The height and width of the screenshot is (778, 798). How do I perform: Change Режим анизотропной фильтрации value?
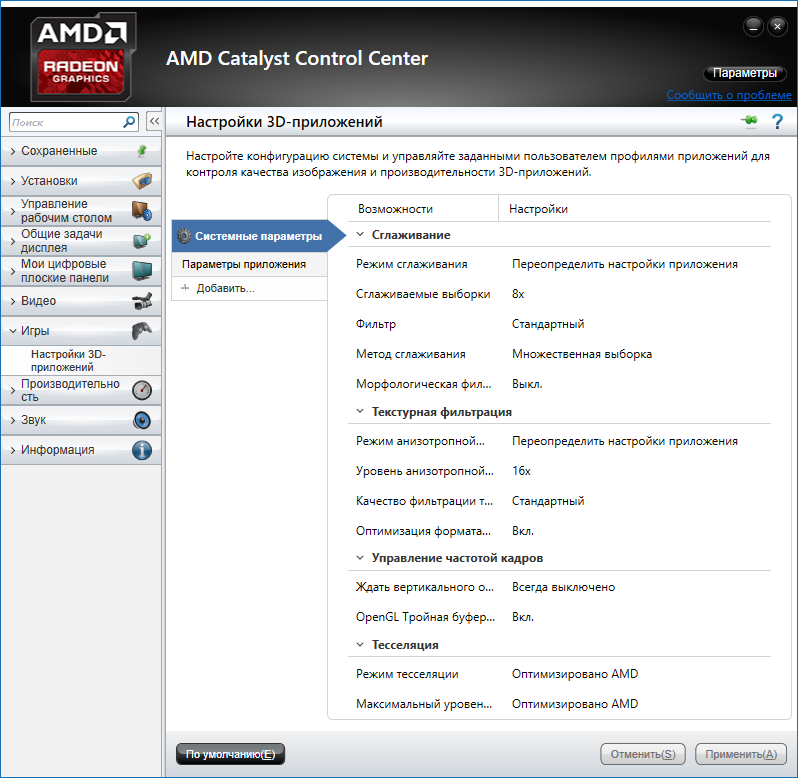[x=624, y=441]
